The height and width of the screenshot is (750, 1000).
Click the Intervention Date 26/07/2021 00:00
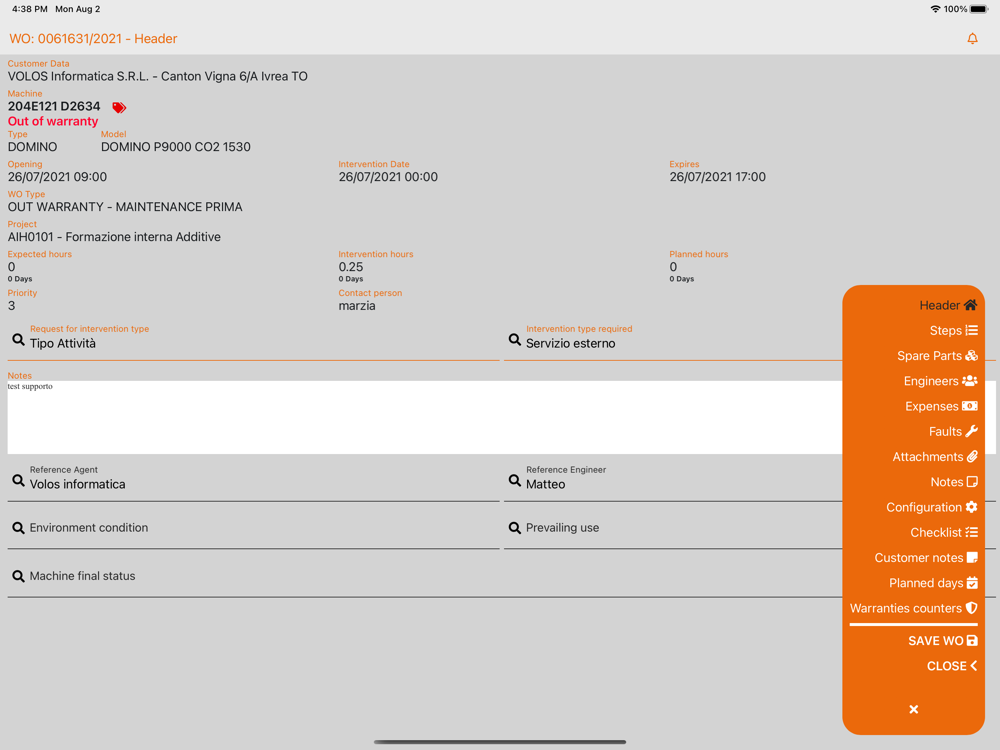click(x=388, y=177)
